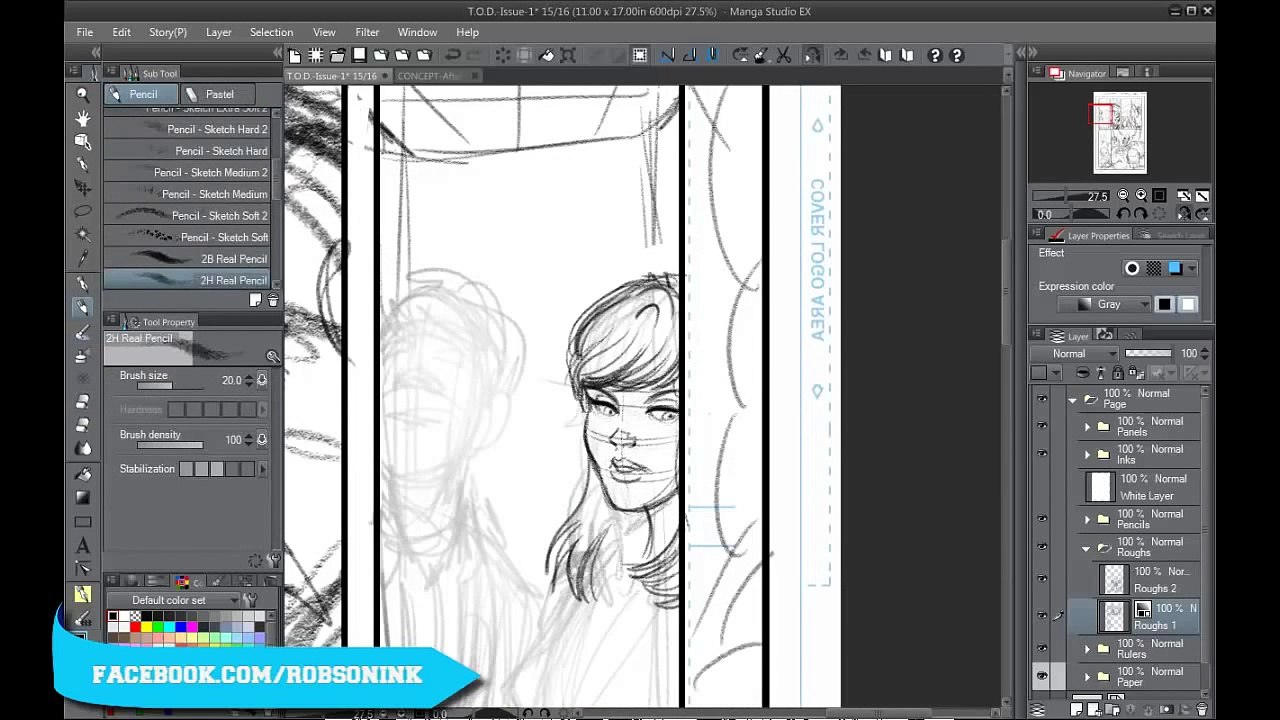The height and width of the screenshot is (720, 1280).
Task: Open the File menu
Action: [x=85, y=32]
